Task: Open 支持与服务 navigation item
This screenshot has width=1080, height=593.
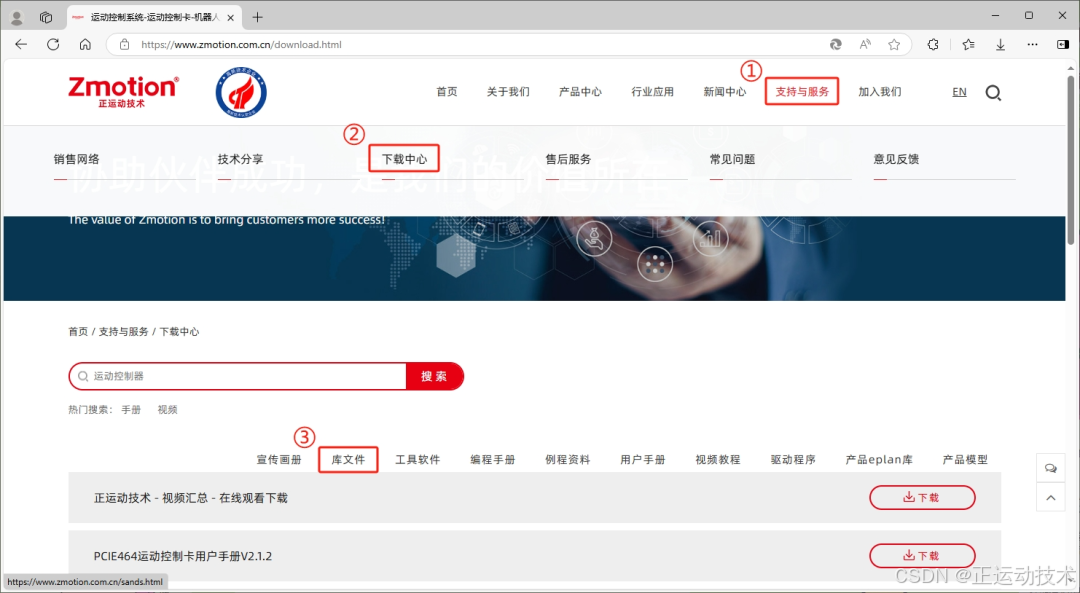Action: pyautogui.click(x=802, y=92)
